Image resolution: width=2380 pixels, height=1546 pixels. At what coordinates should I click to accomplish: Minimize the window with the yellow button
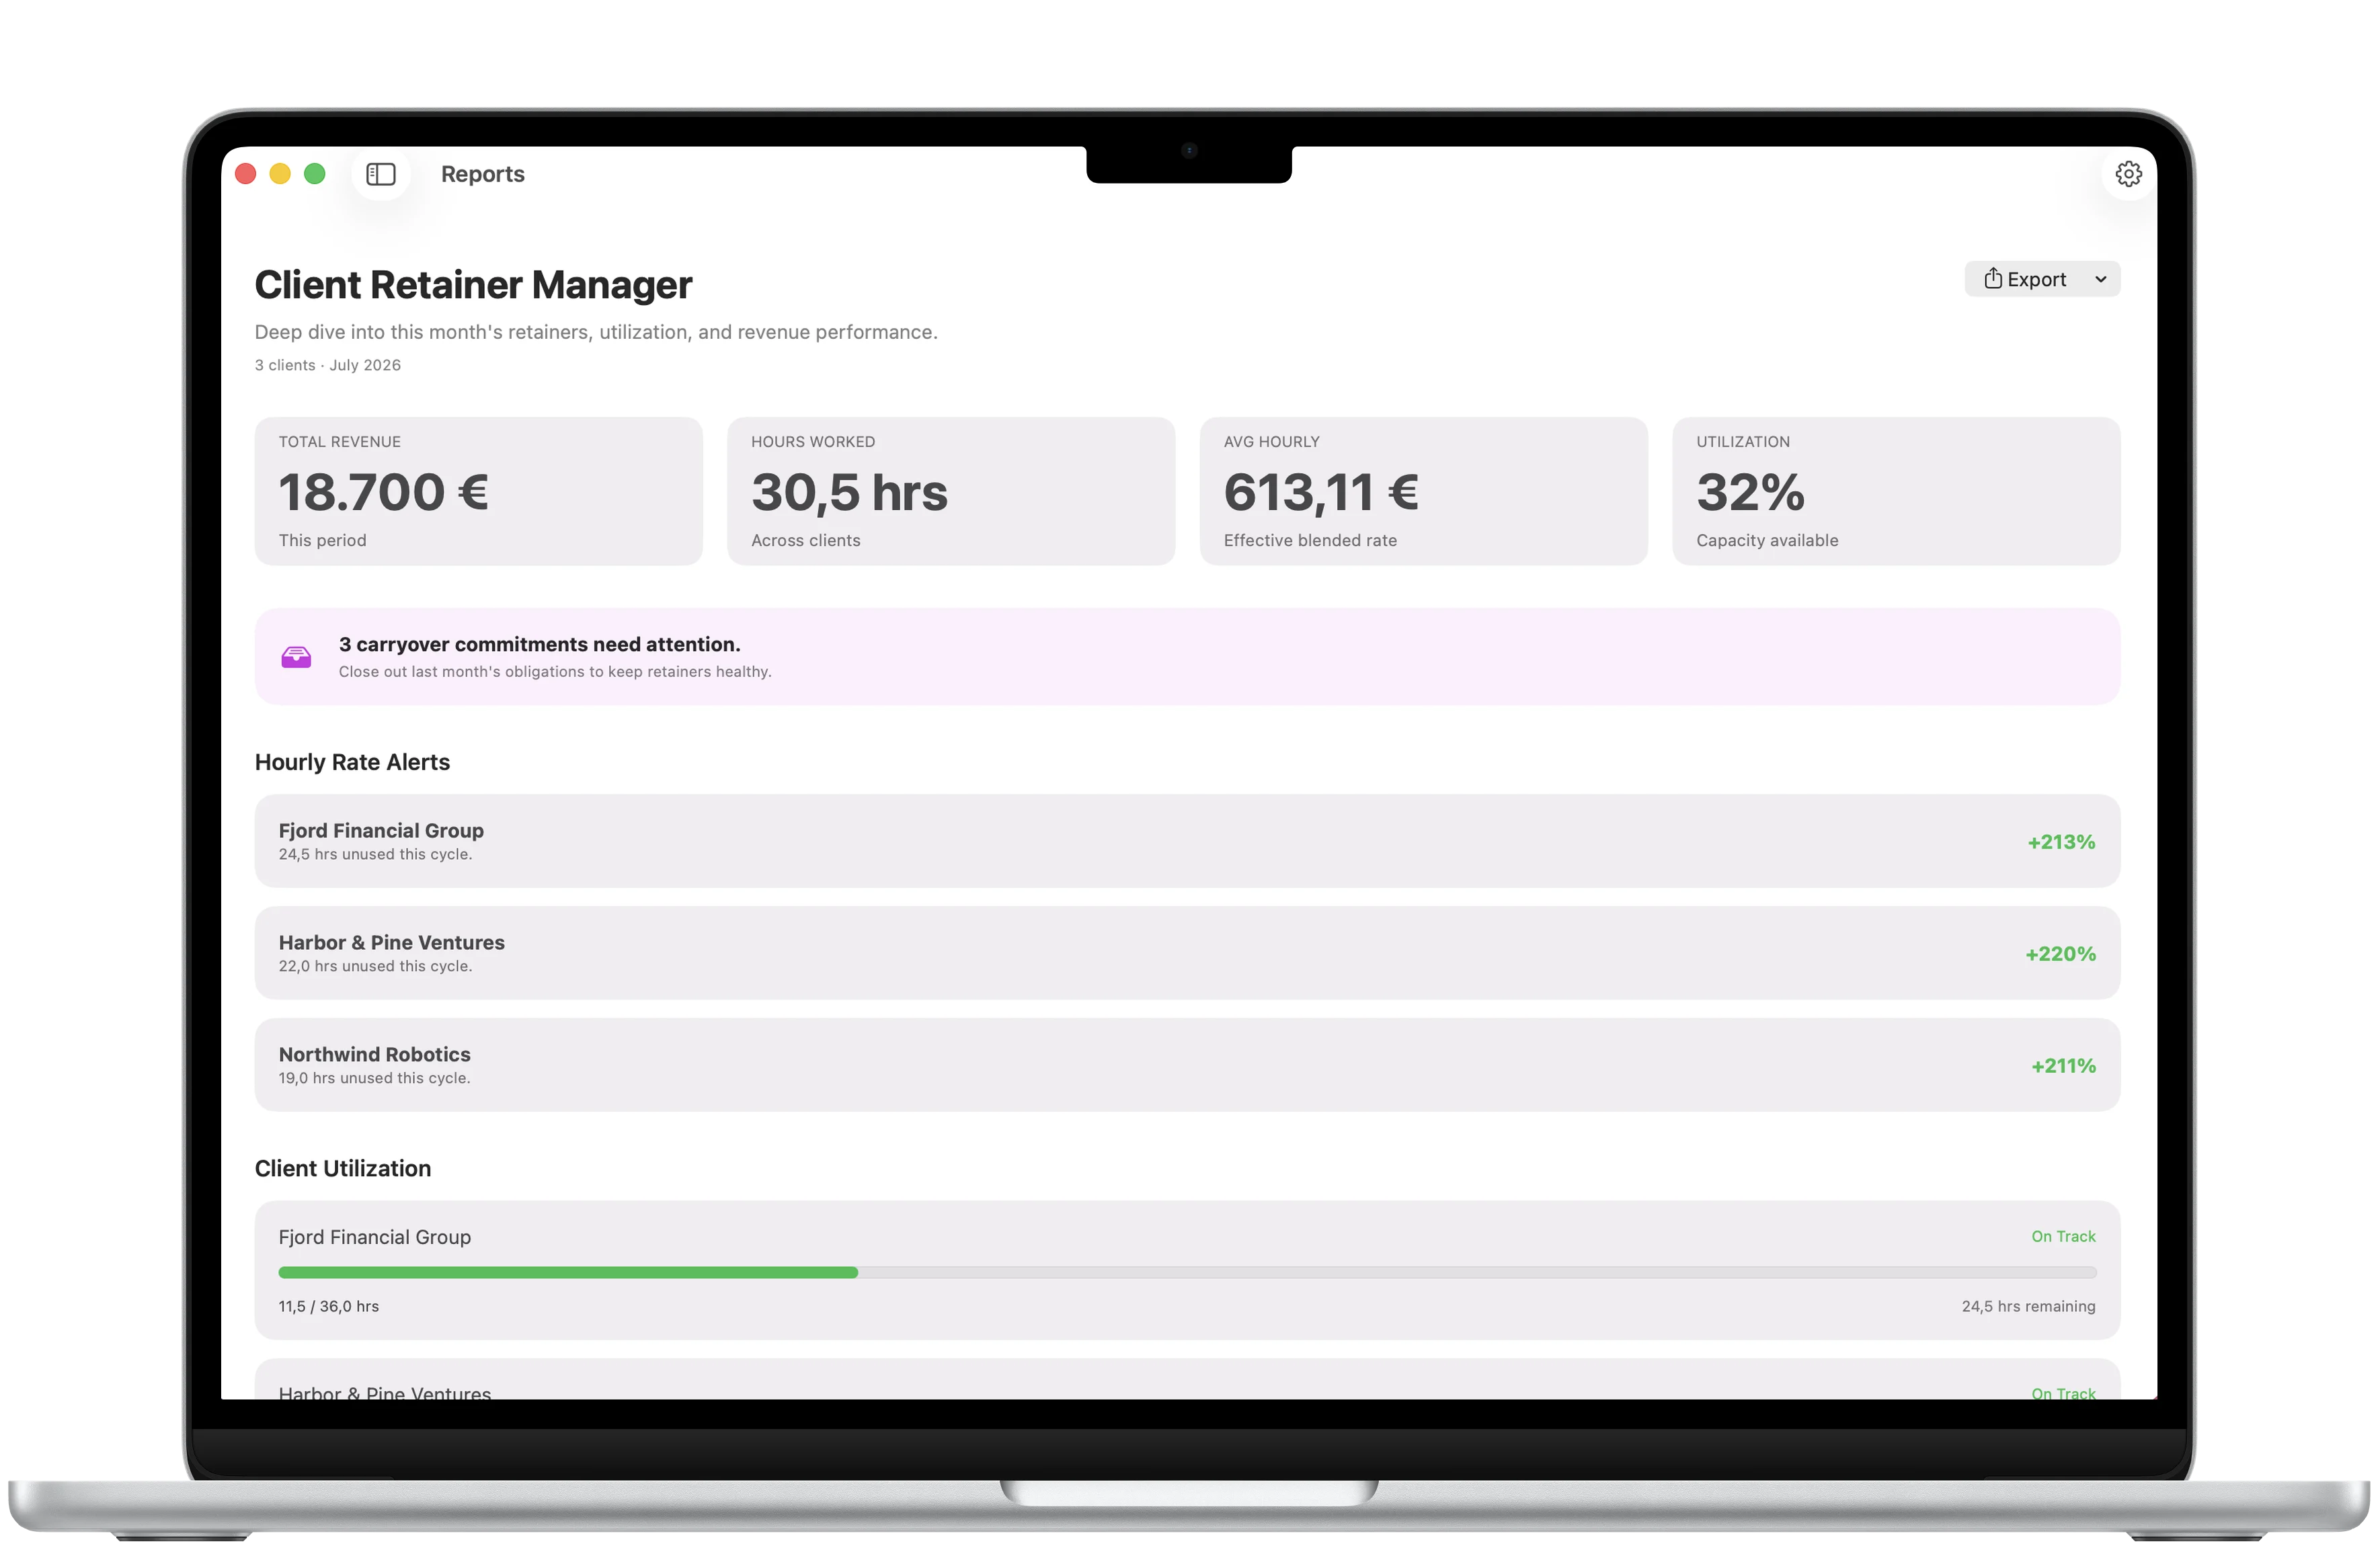pyautogui.click(x=280, y=174)
